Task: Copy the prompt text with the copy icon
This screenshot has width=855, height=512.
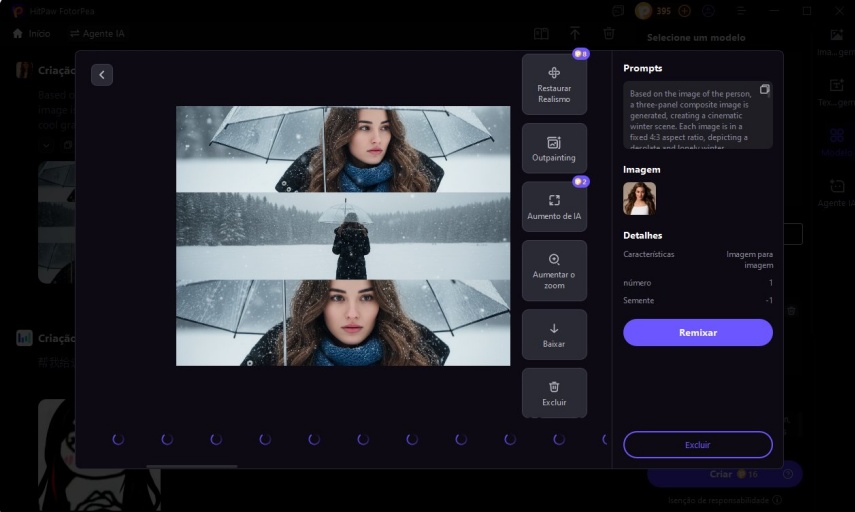Action: [x=764, y=89]
